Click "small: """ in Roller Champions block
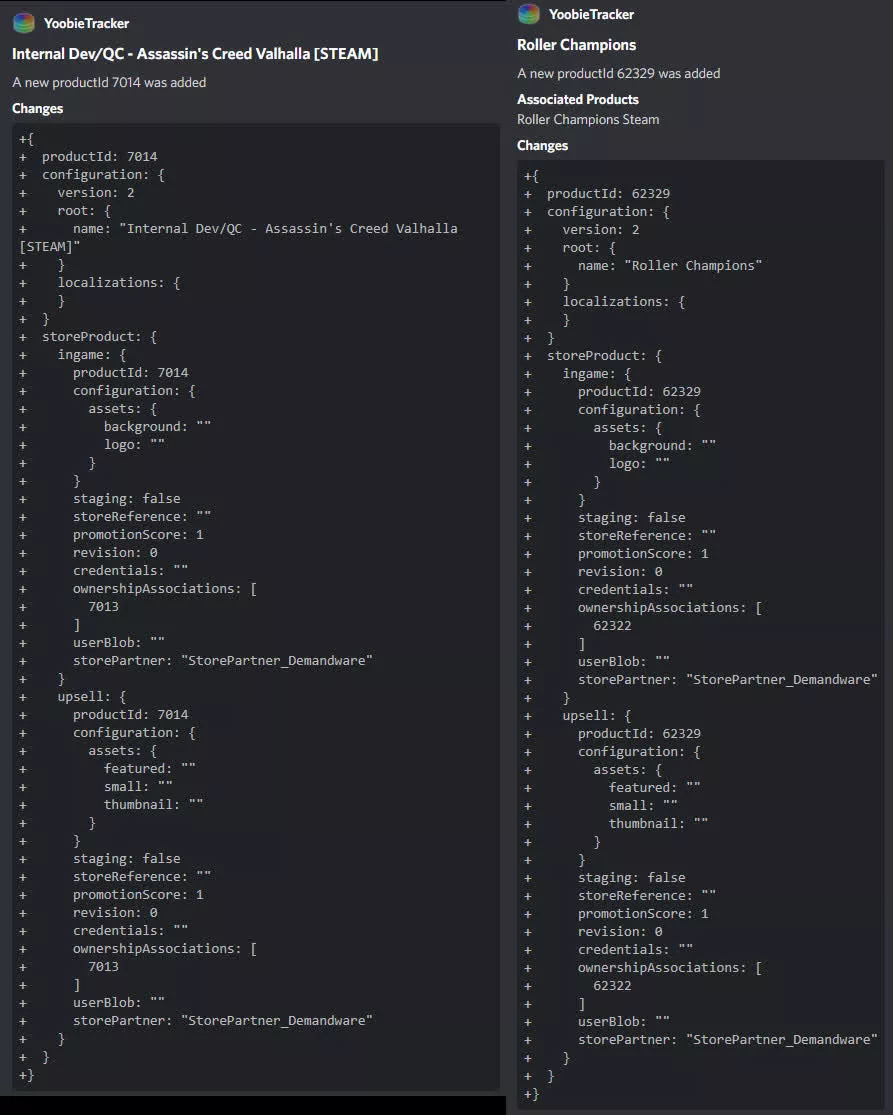This screenshot has height=1115, width=893. (x=643, y=806)
